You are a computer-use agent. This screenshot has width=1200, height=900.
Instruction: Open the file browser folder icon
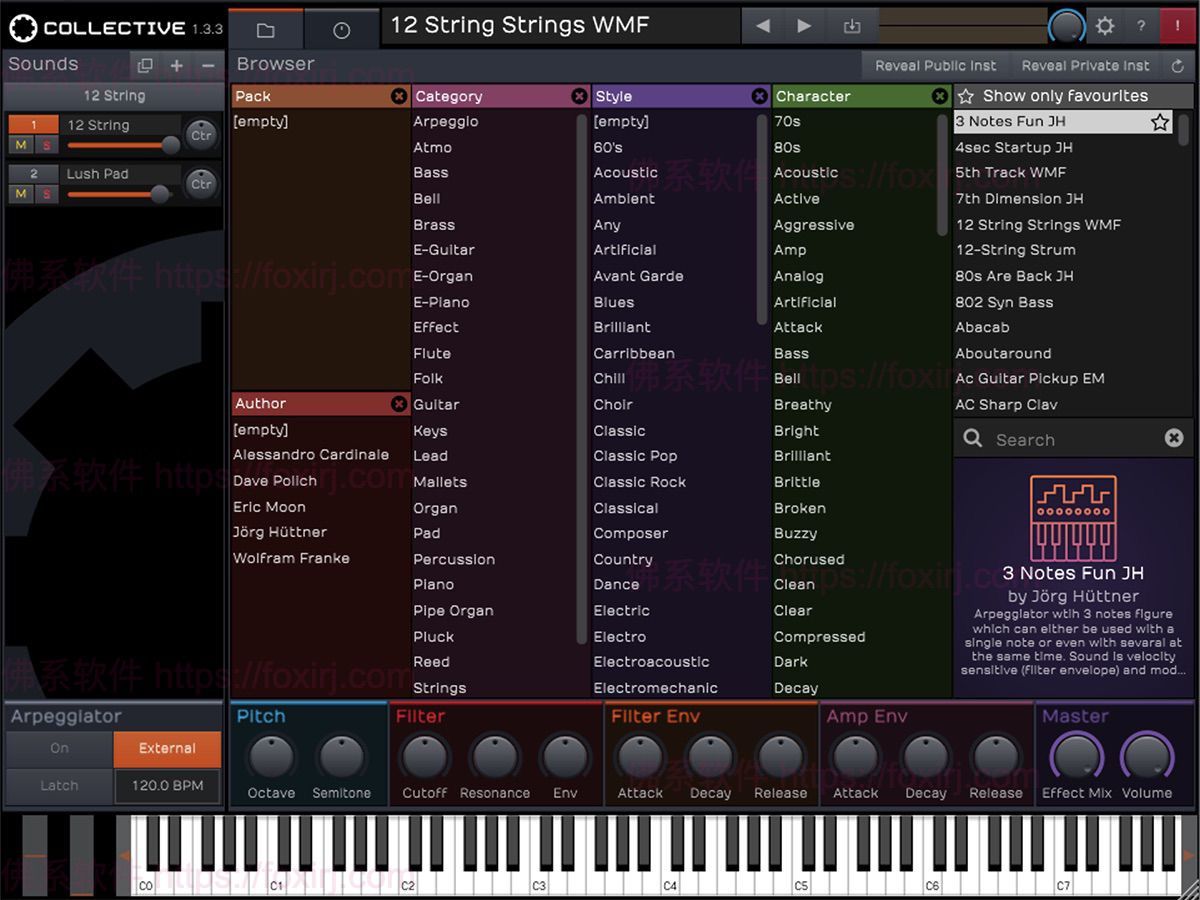[265, 27]
